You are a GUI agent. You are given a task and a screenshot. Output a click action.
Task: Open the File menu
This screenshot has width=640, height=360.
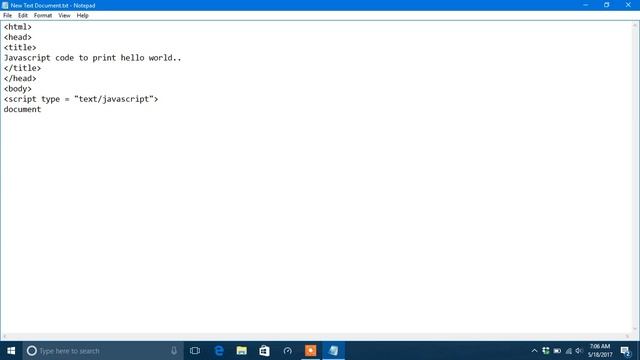(7, 16)
